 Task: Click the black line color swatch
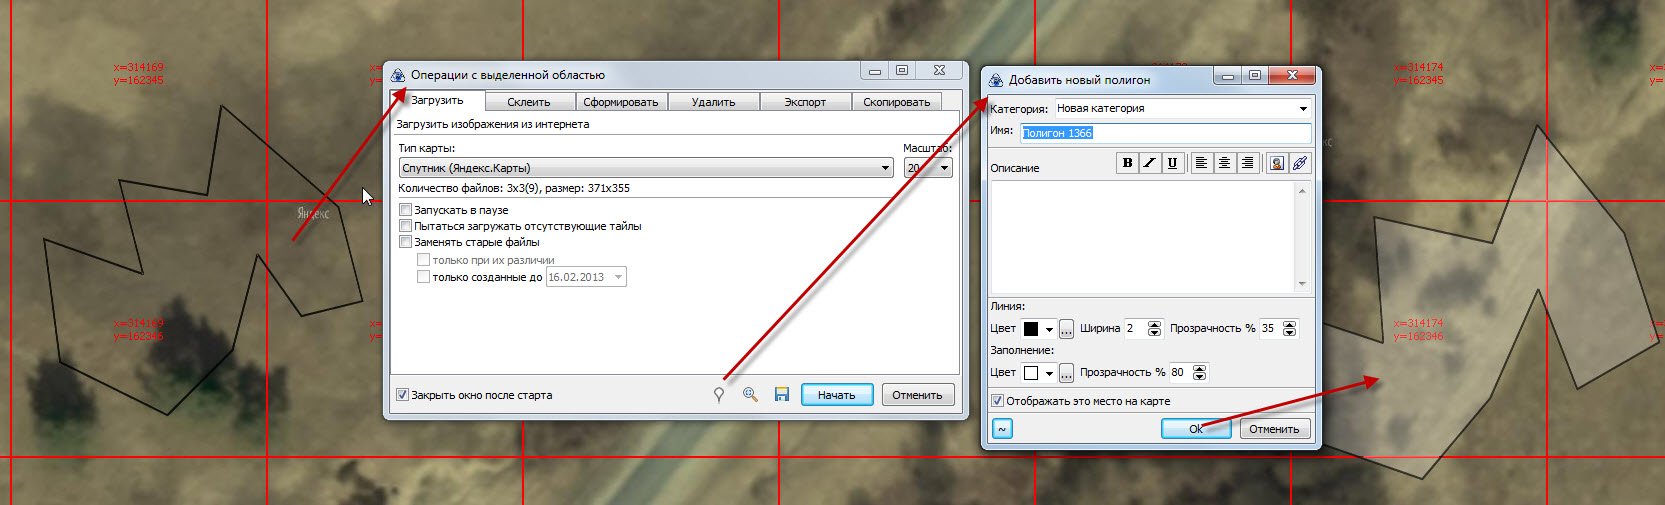[1031, 329]
